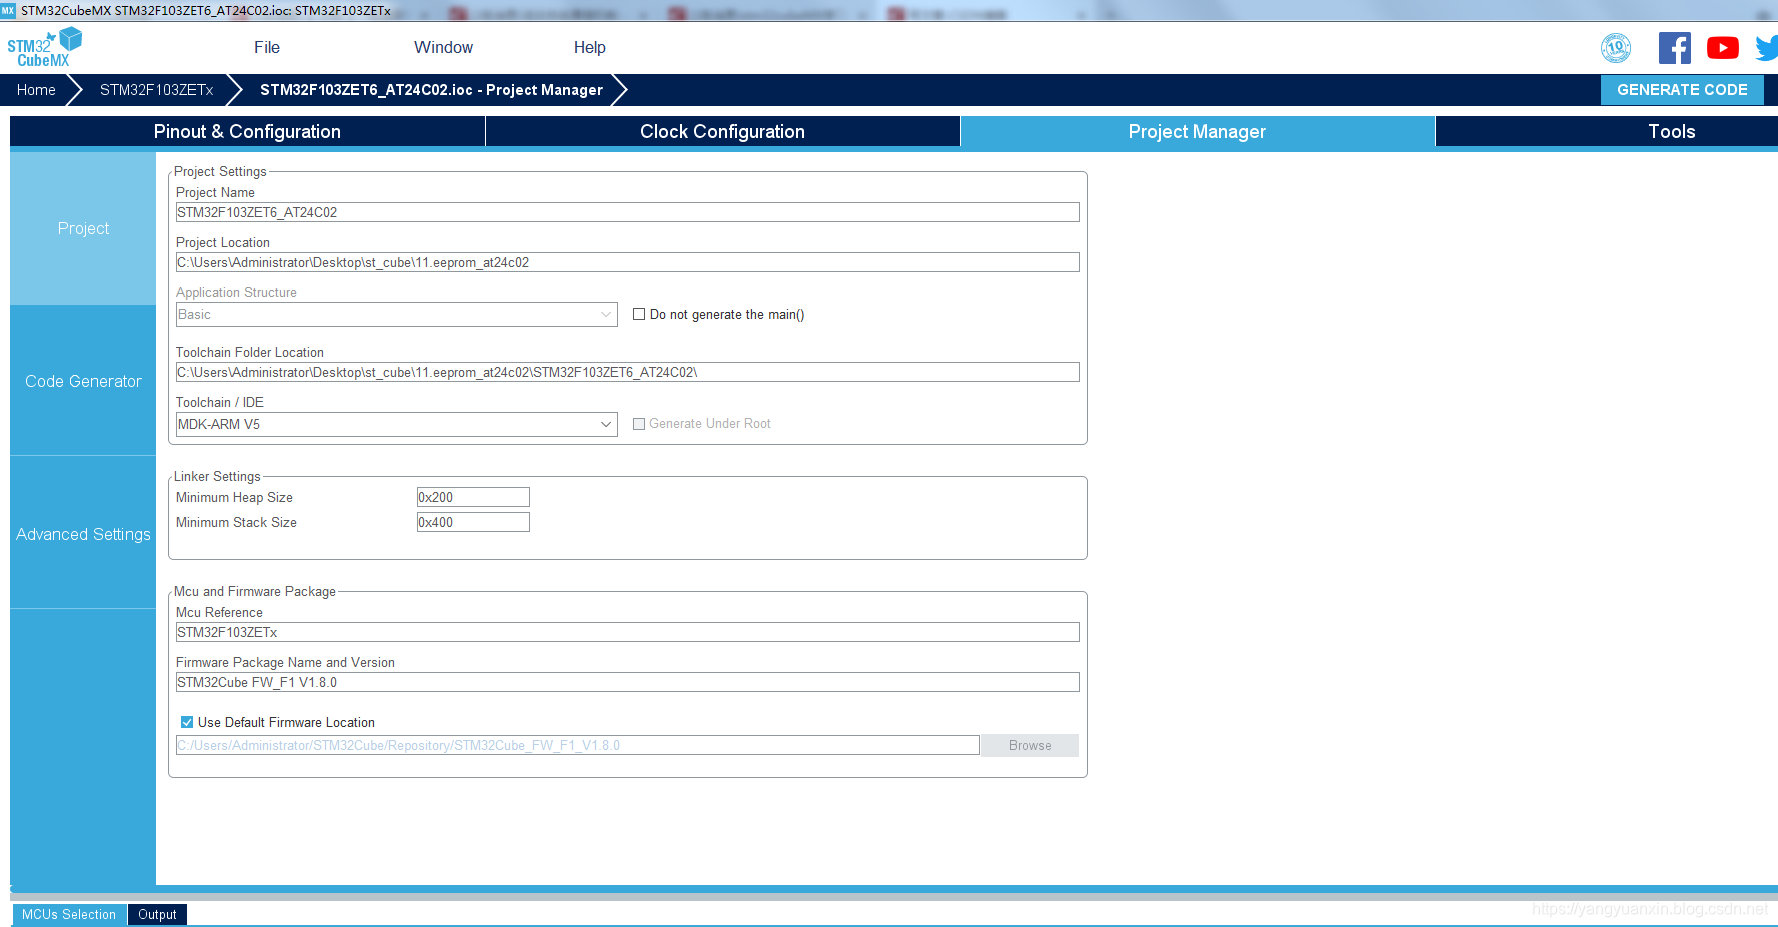1778x927 pixels.
Task: Uncheck Use Default Firmware Location
Action: point(187,722)
